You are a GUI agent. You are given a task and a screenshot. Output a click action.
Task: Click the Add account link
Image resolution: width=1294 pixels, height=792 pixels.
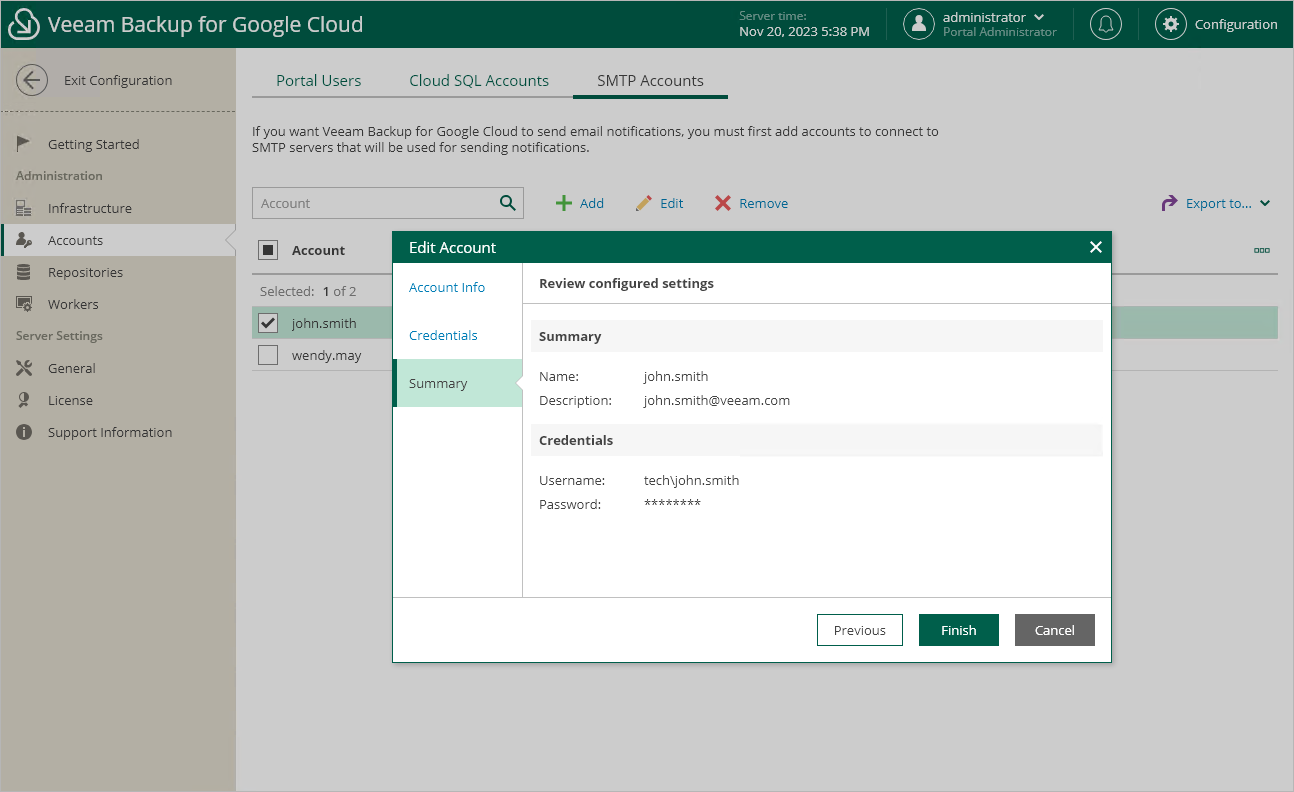[592, 203]
